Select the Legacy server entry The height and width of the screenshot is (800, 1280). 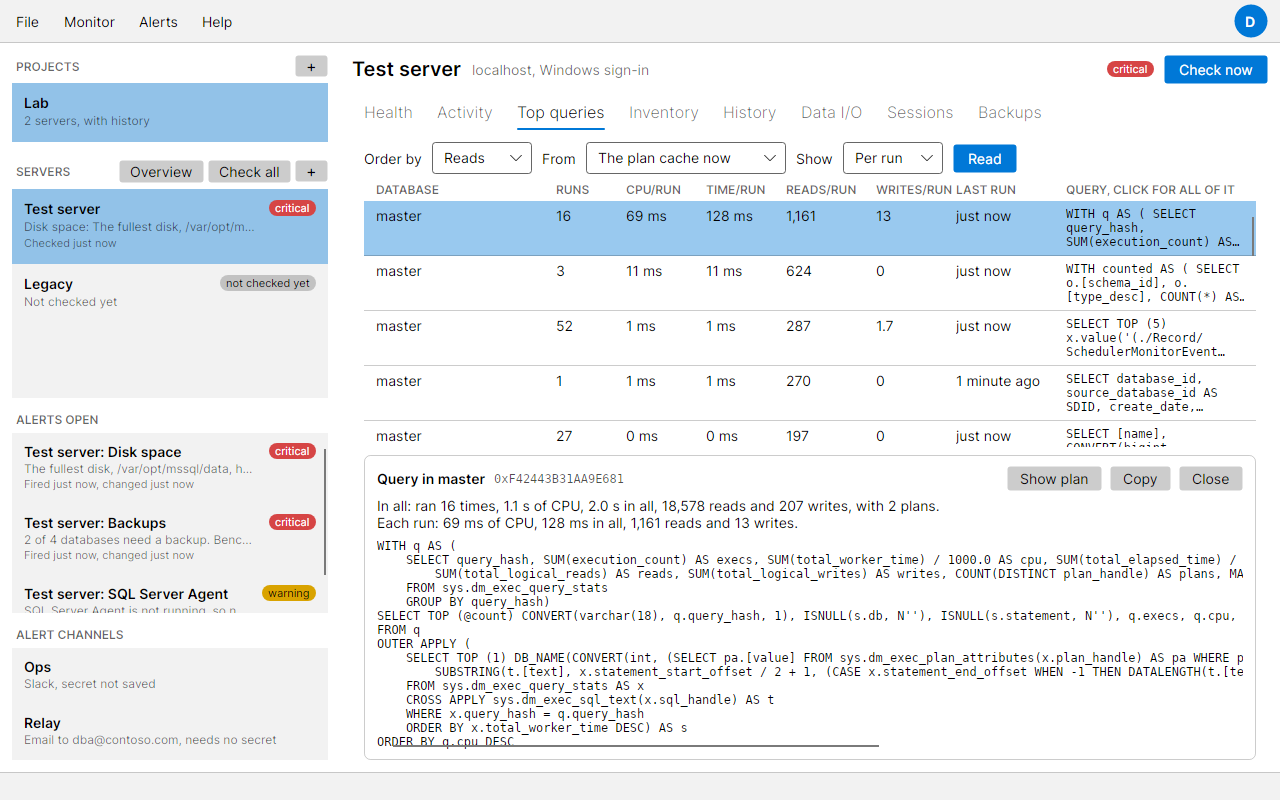[170, 292]
